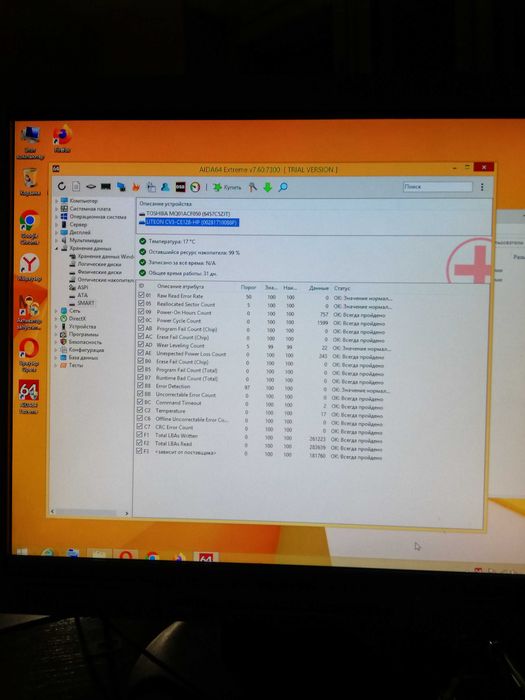This screenshot has width=525, height=700.
Task: Click the Refresh toolbar icon
Action: click(x=62, y=186)
